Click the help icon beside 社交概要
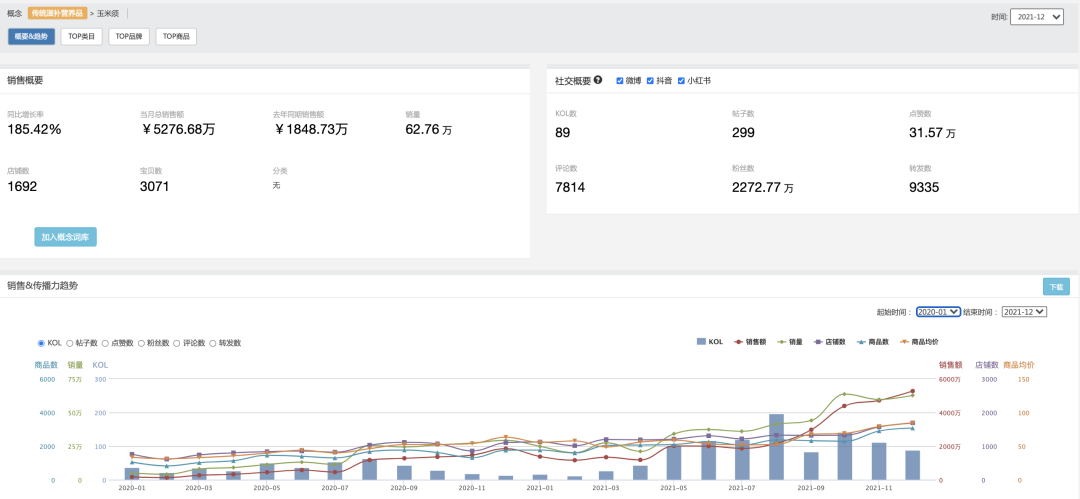Image resolution: width=1080 pixels, height=499 pixels. pos(598,80)
